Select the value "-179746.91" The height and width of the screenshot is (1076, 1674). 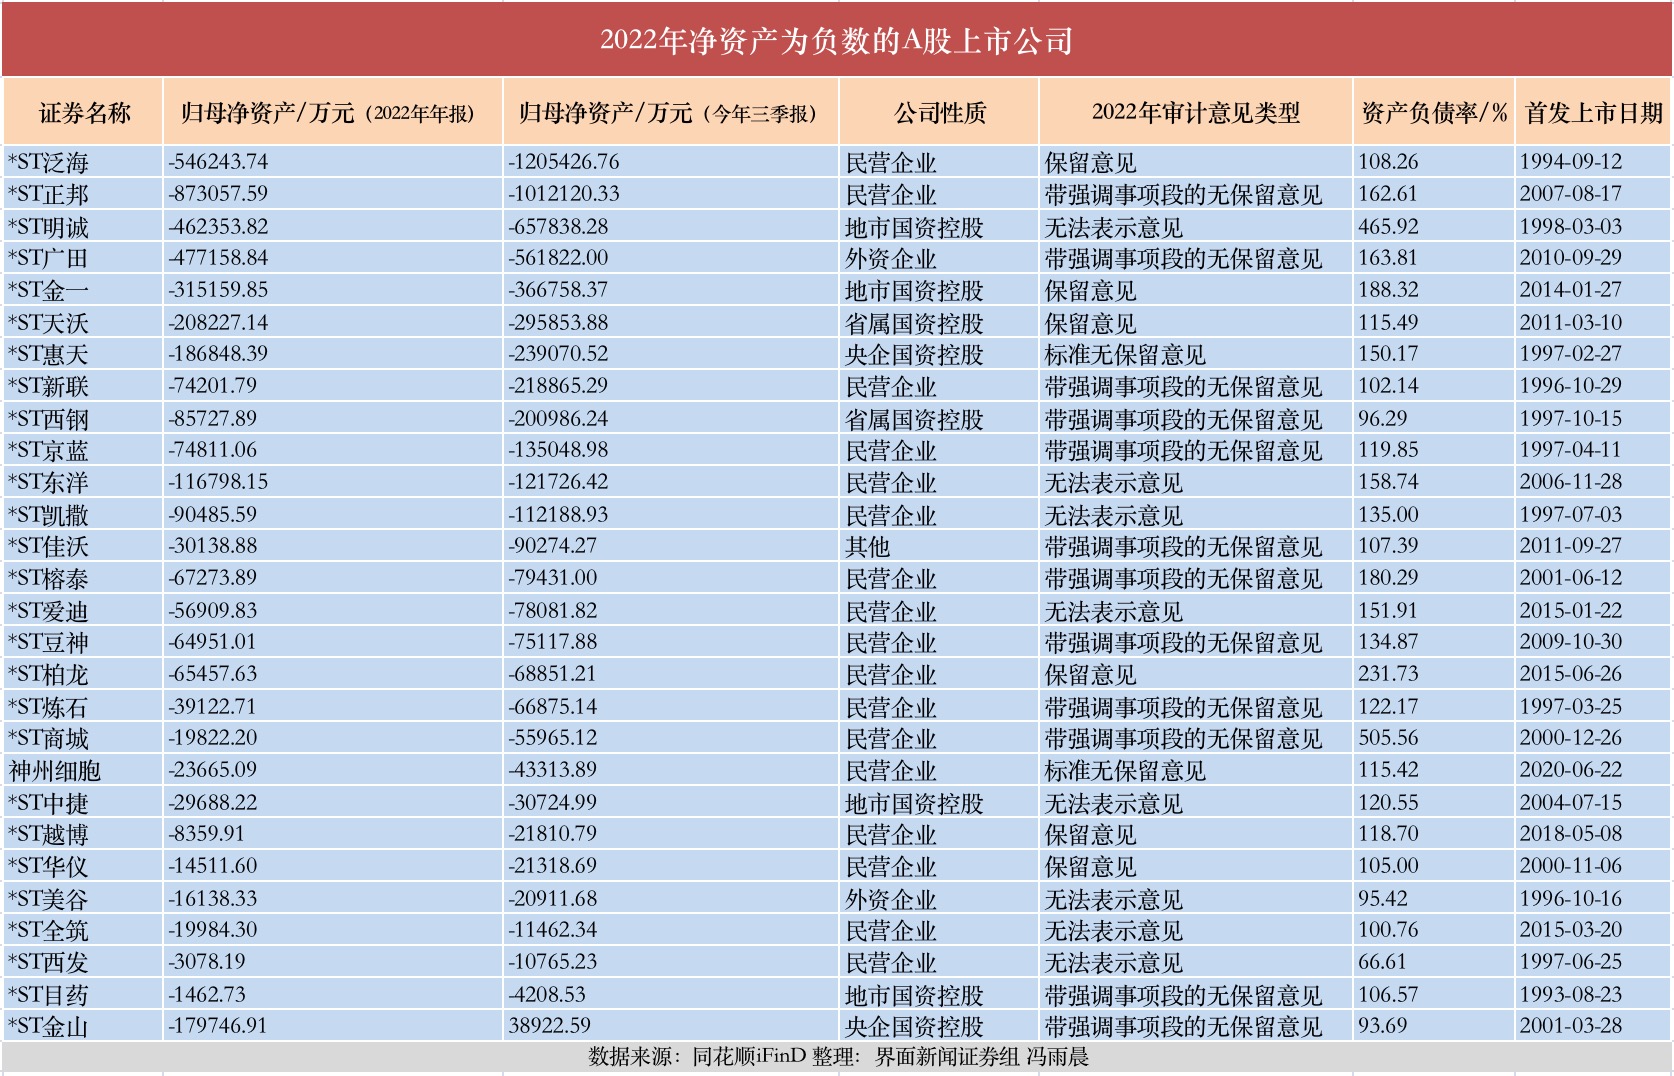click(x=218, y=1026)
